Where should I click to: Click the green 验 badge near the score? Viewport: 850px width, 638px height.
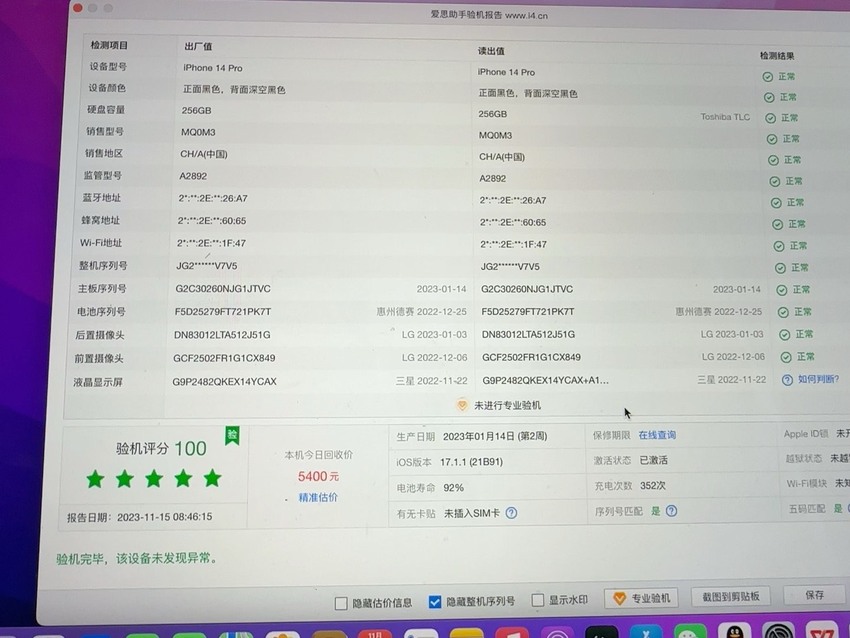pyautogui.click(x=233, y=435)
